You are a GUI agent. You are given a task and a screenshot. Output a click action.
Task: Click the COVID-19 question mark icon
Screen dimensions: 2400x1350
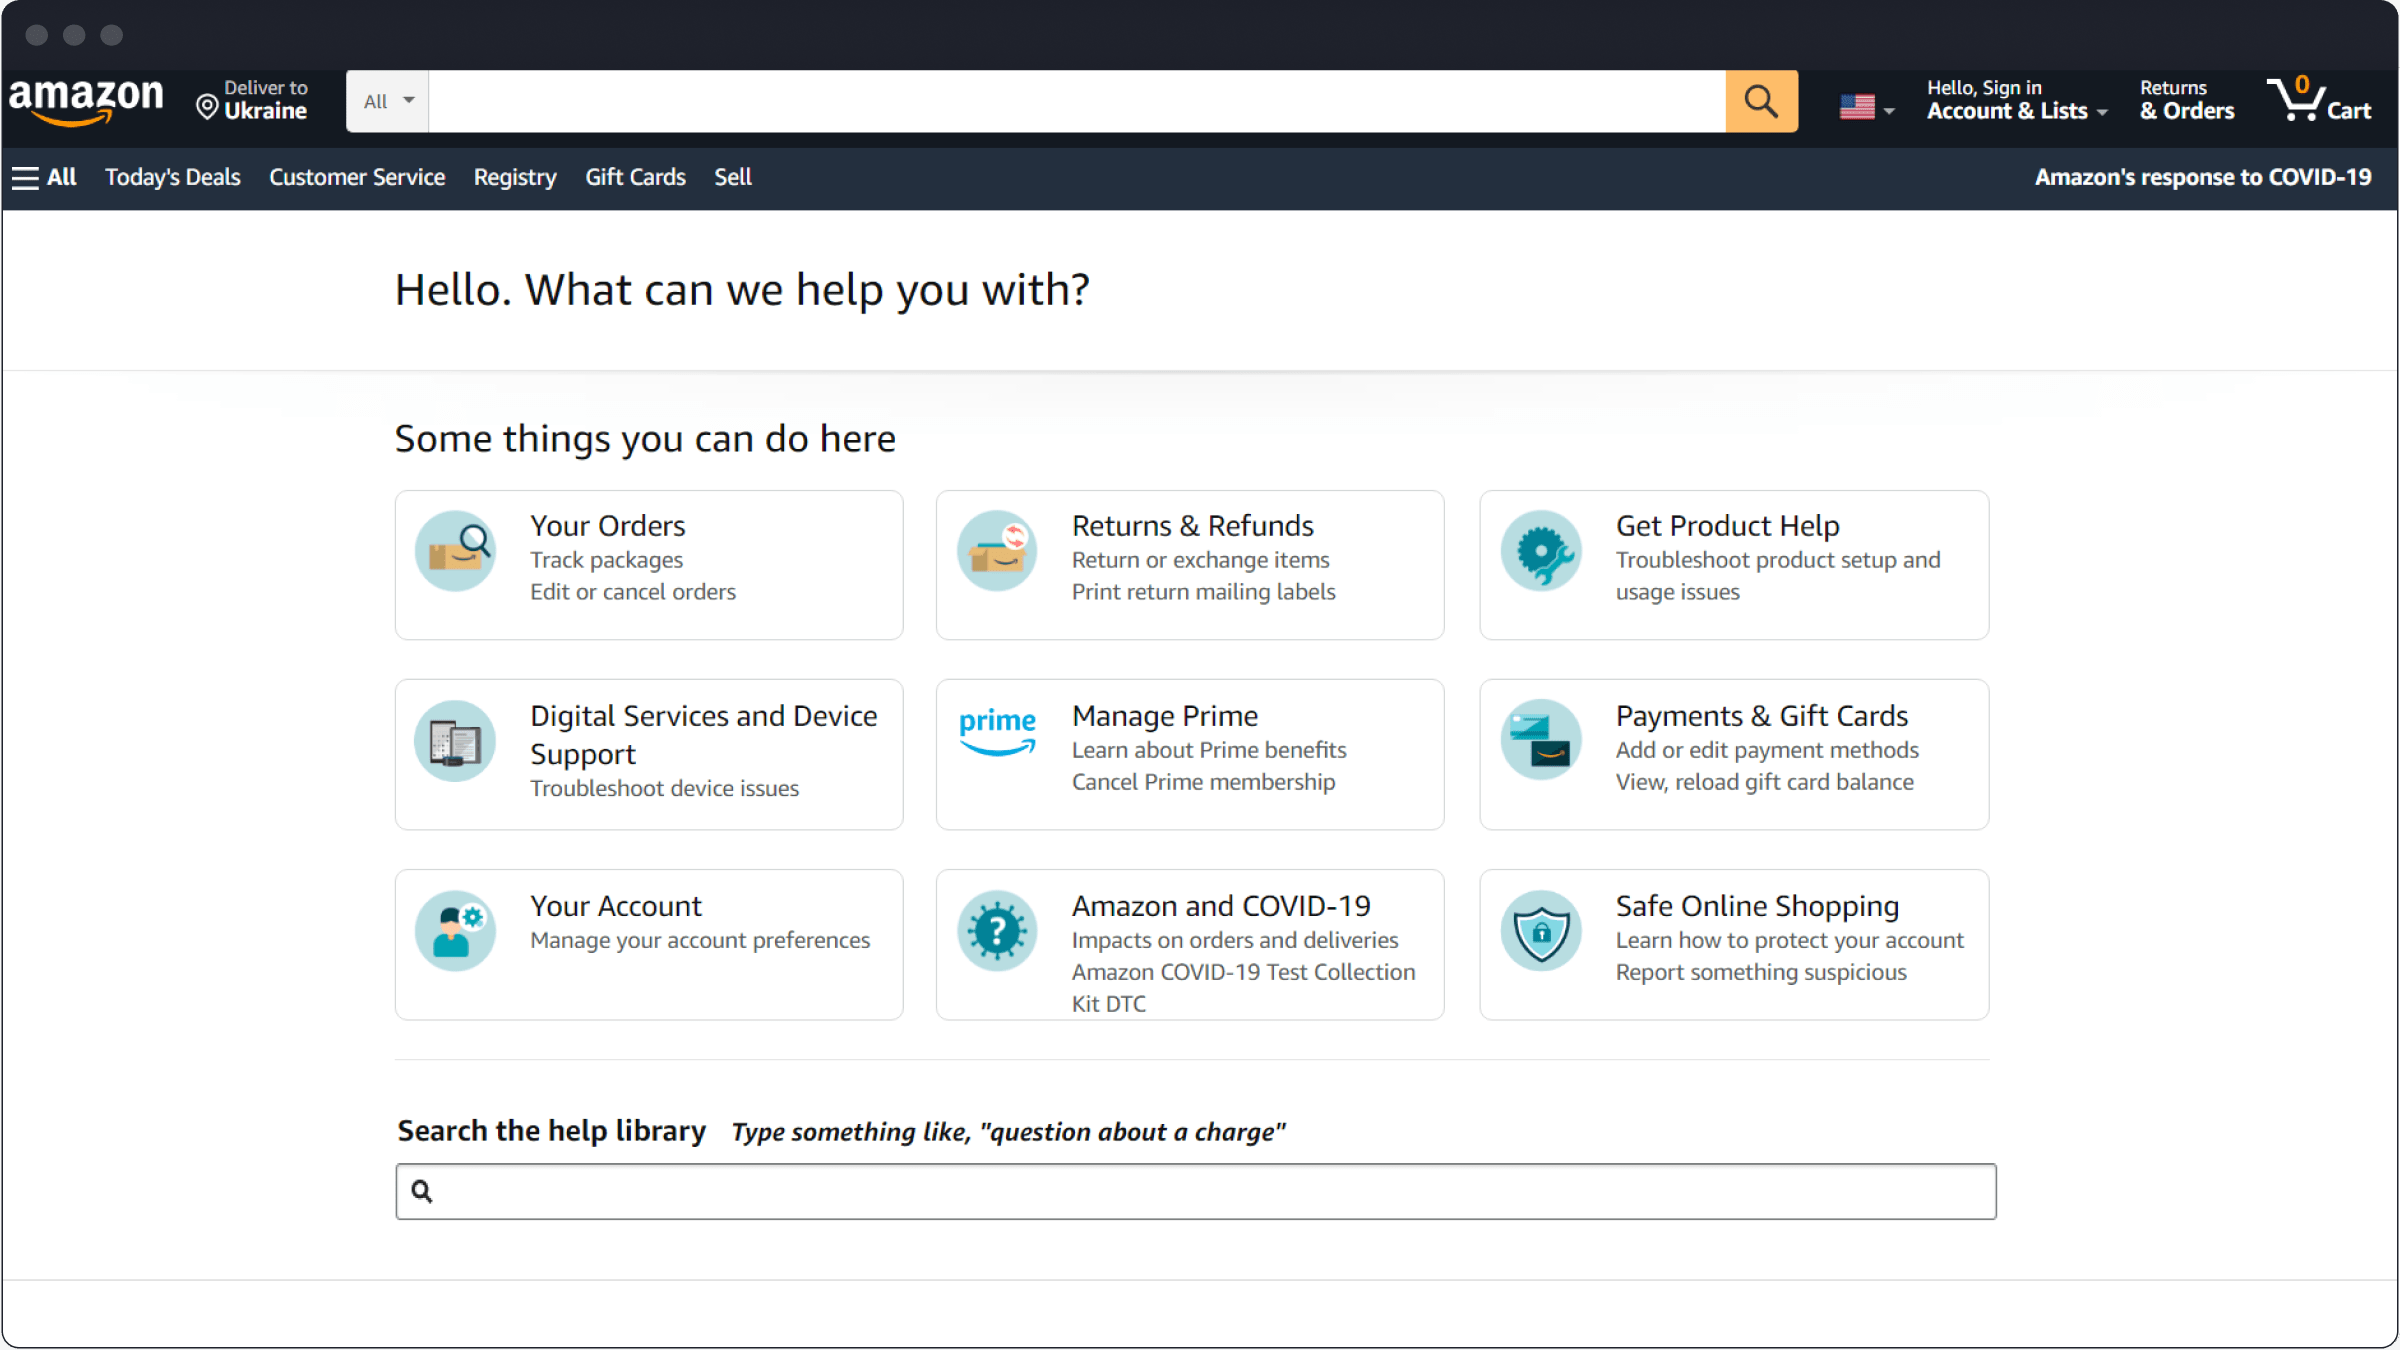[997, 931]
